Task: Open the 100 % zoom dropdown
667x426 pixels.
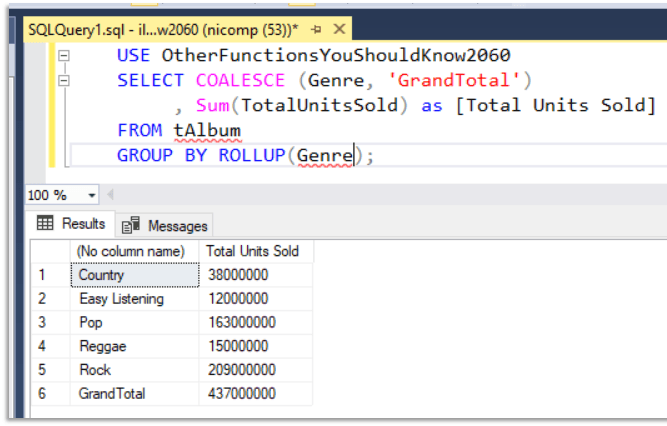Action: coord(92,195)
